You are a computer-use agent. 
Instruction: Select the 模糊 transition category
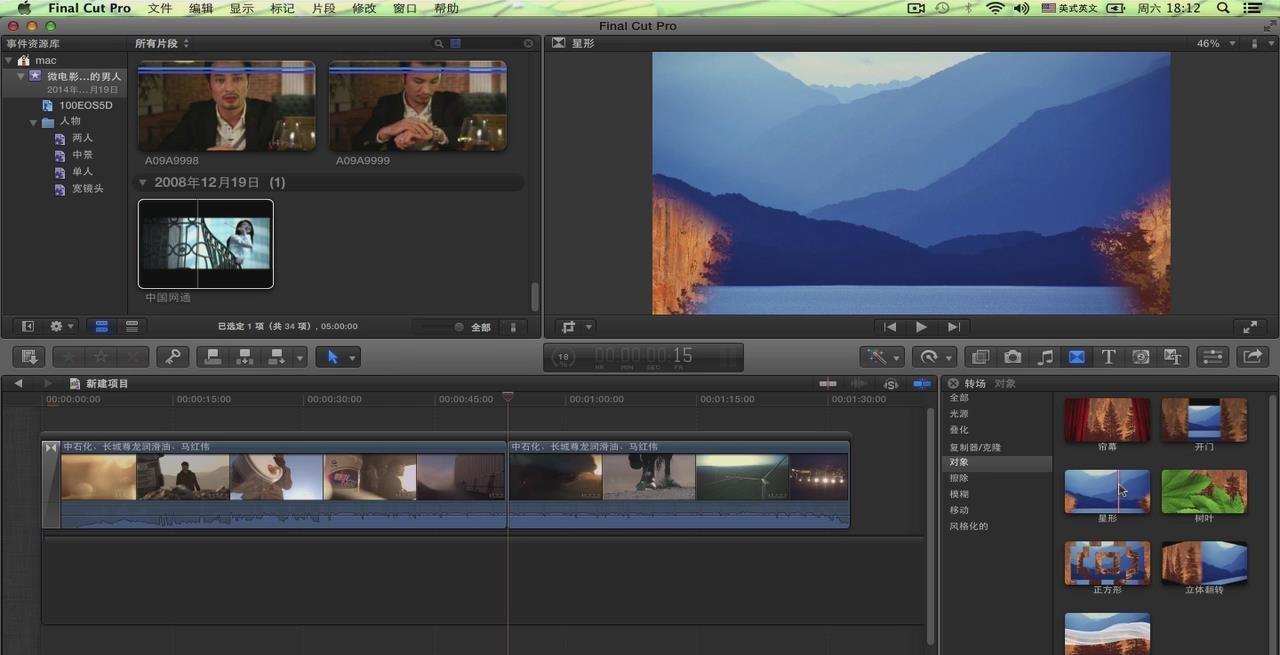coord(959,494)
